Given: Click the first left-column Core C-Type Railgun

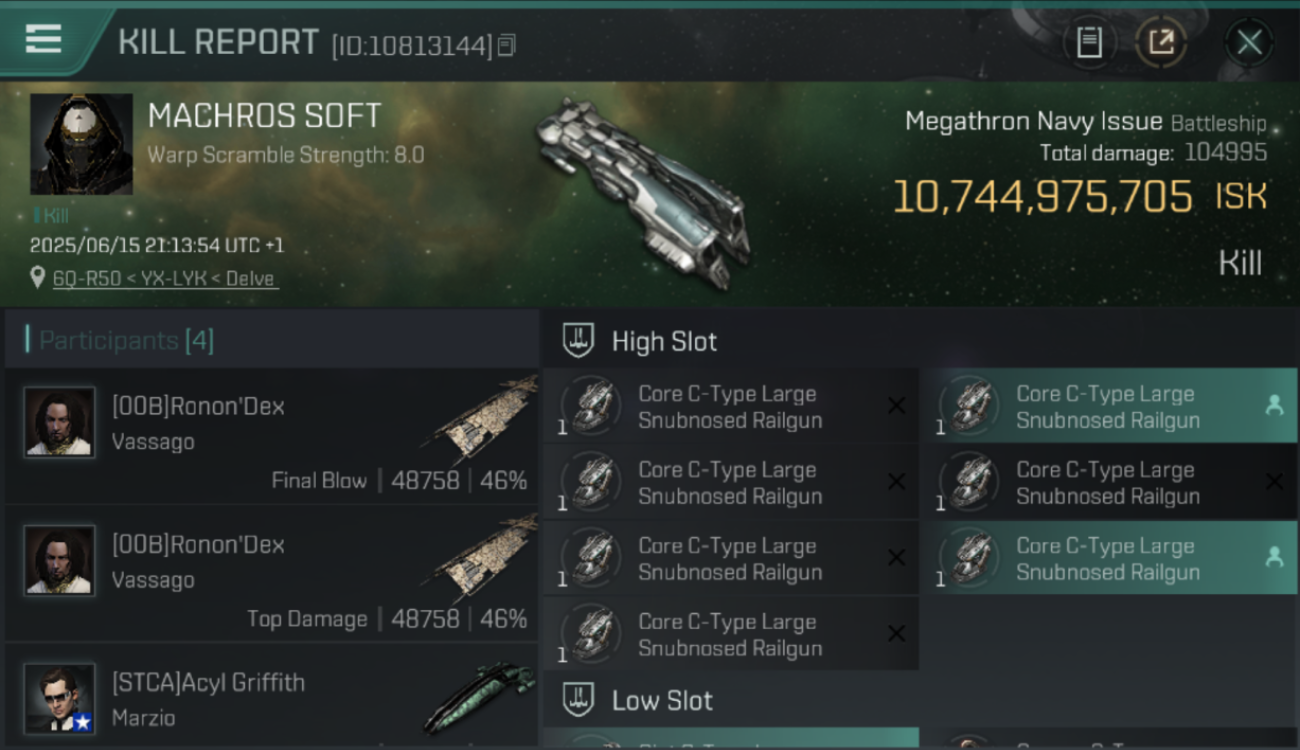Looking at the screenshot, I should coord(731,406).
